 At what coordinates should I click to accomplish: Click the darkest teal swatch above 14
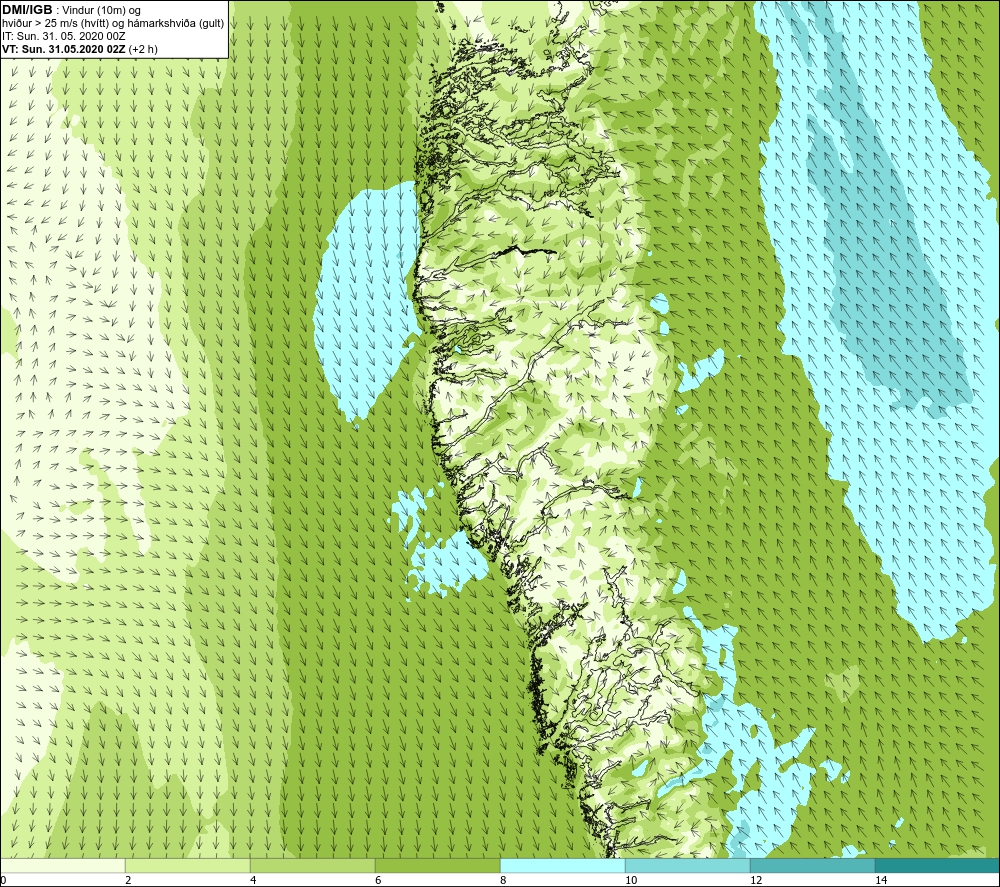937,866
